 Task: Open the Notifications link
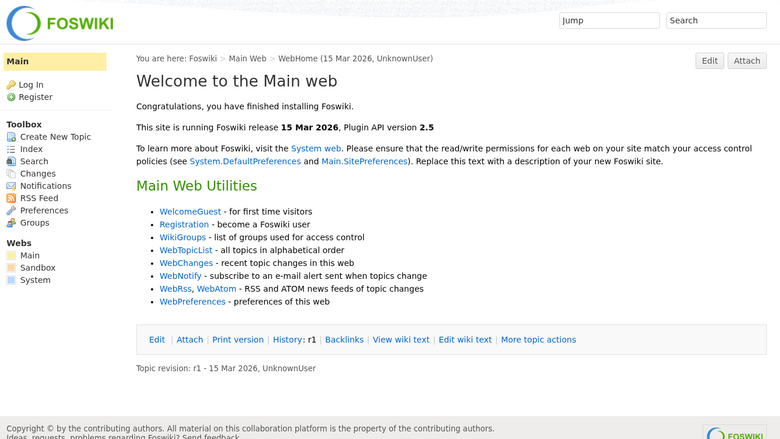pos(46,186)
